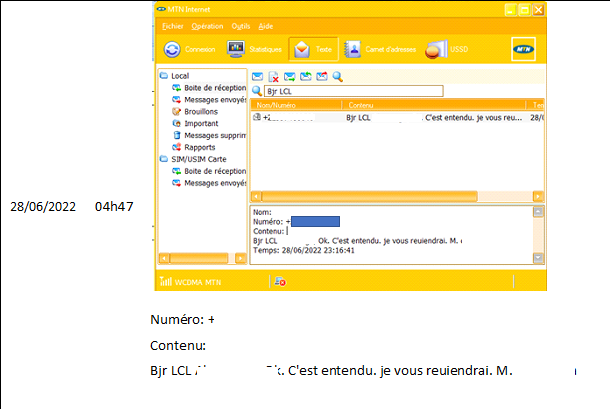This screenshot has height=409, width=610.
Task: Open the Aide menu
Action: 265,25
